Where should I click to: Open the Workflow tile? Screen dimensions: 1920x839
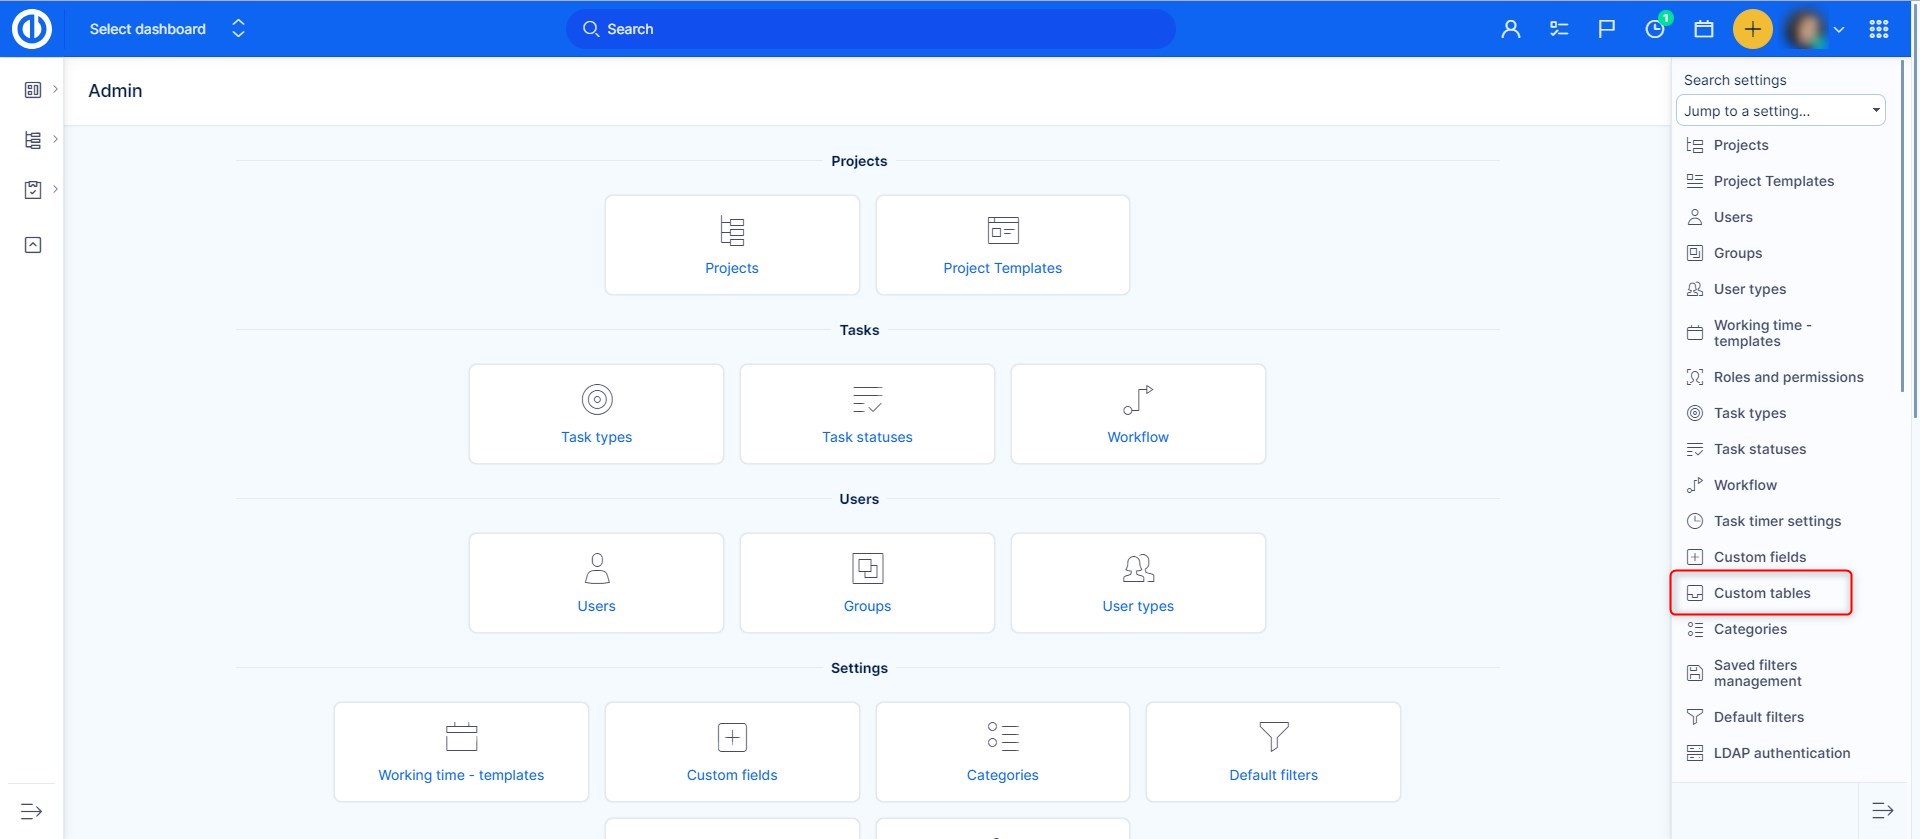[x=1138, y=414]
